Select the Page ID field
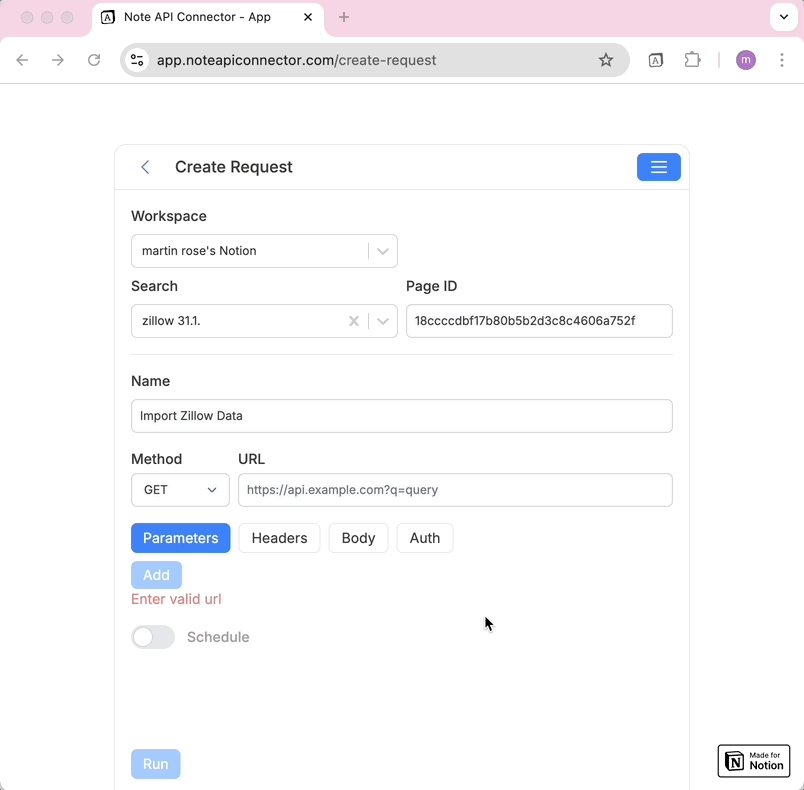Screen dimensions: 804x790 (538, 320)
